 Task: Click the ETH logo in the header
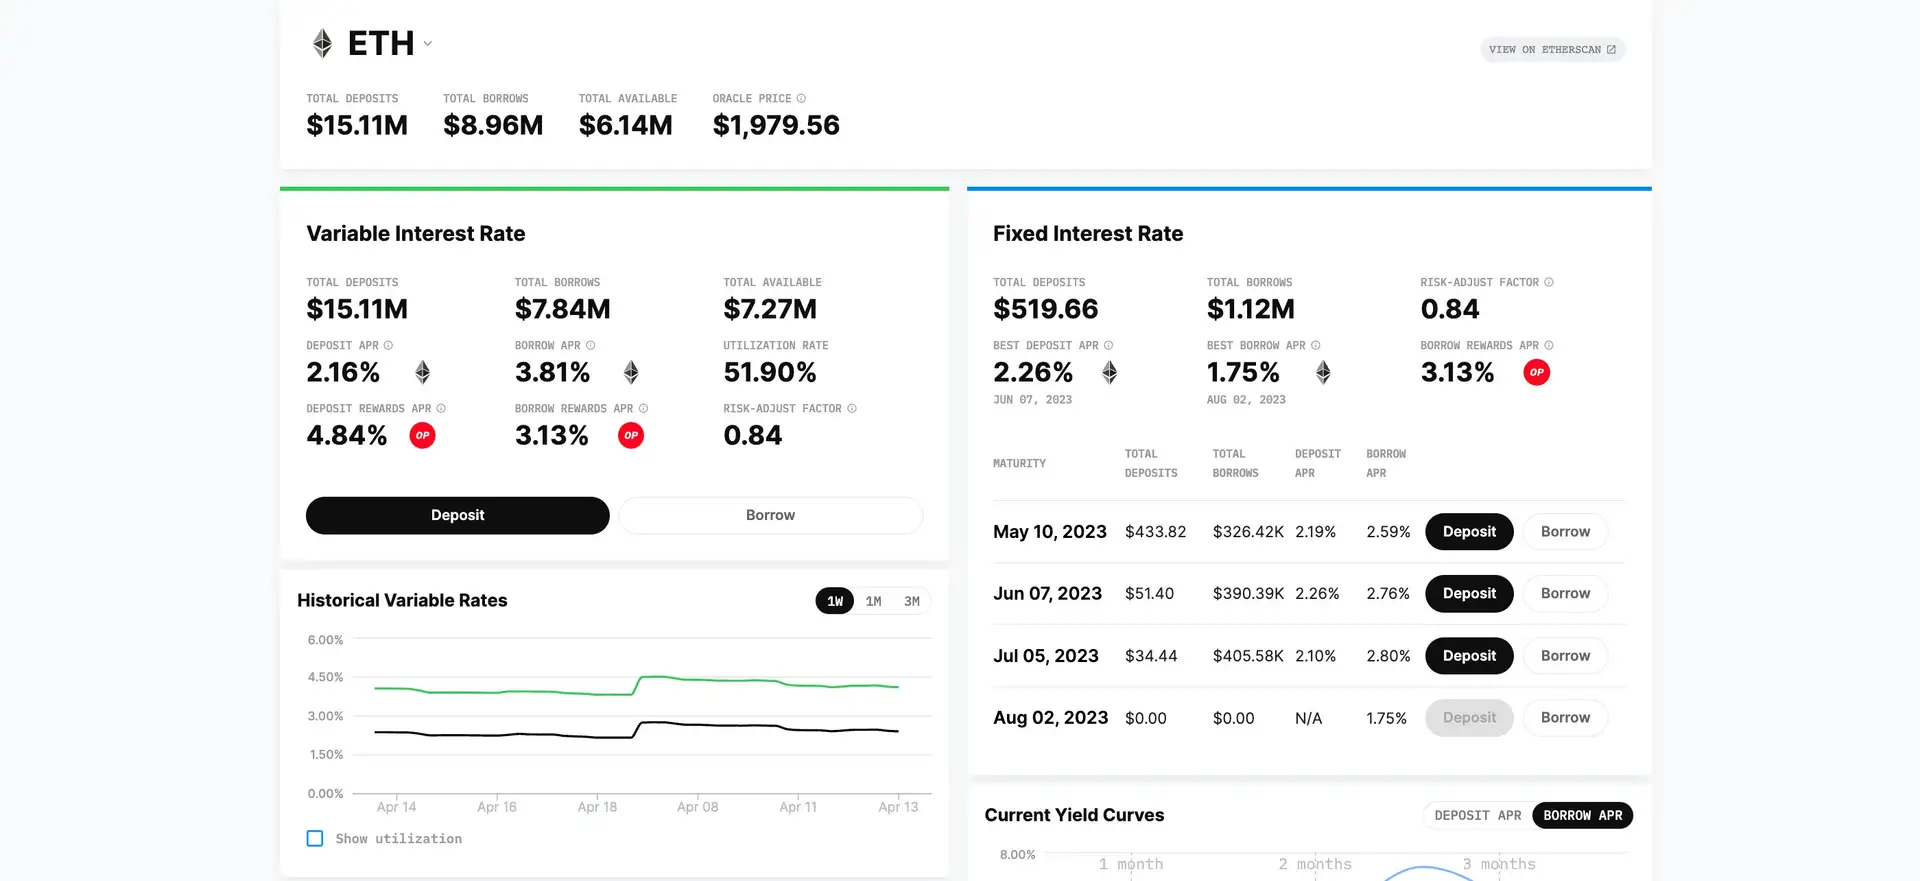[x=322, y=44]
